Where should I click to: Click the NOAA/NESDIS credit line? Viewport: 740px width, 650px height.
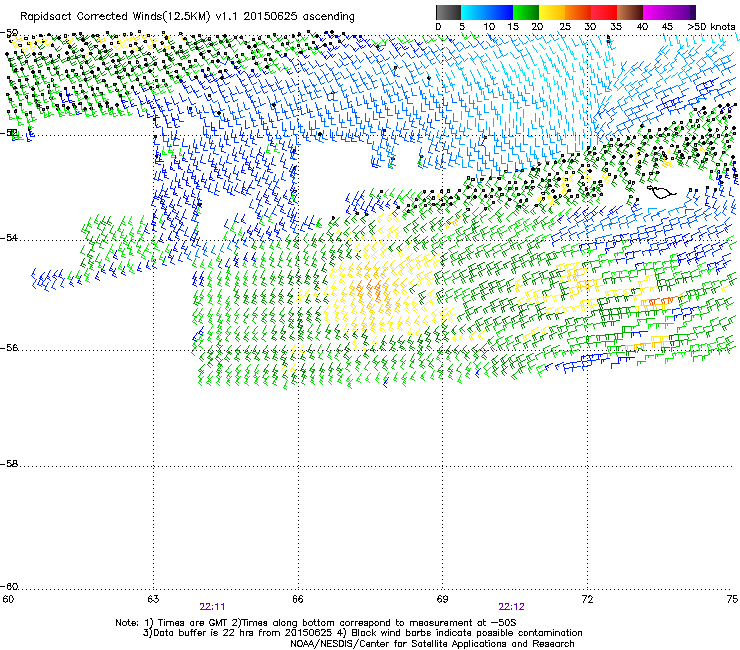(x=432, y=644)
